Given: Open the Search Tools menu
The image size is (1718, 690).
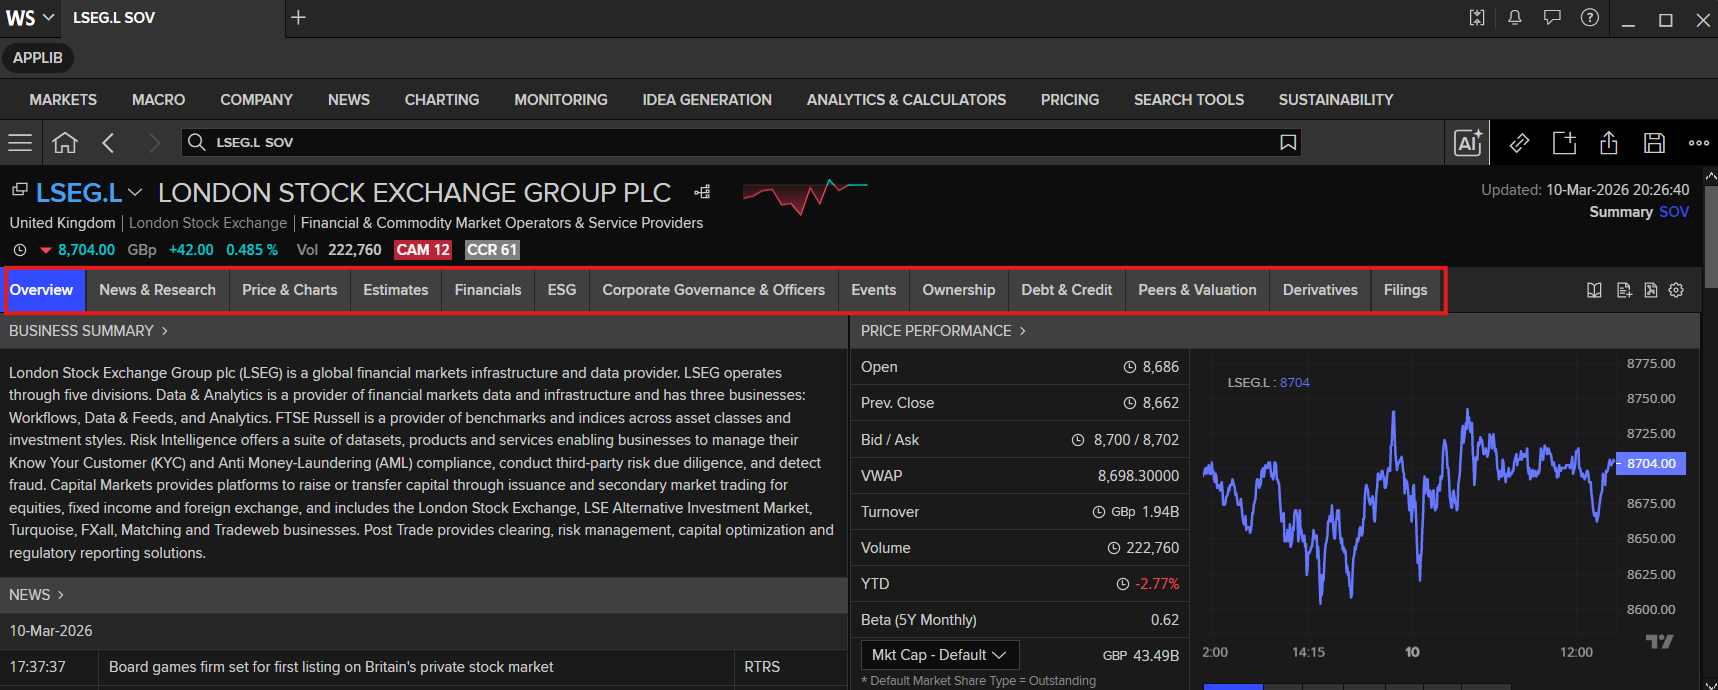Looking at the screenshot, I should tap(1189, 100).
